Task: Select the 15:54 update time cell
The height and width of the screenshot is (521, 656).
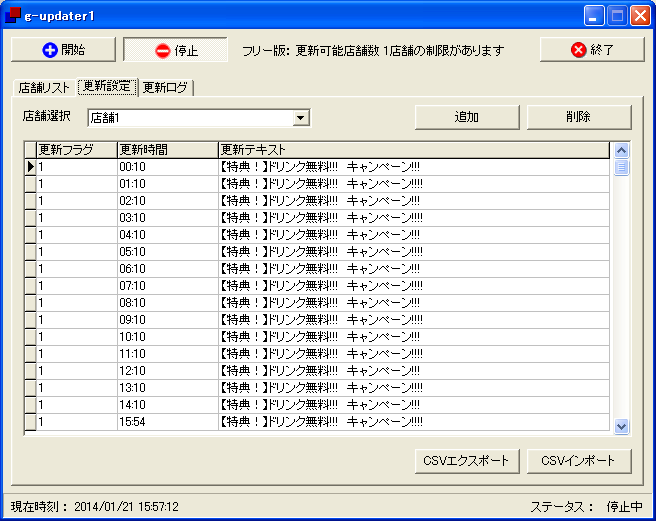Action: [x=166, y=422]
